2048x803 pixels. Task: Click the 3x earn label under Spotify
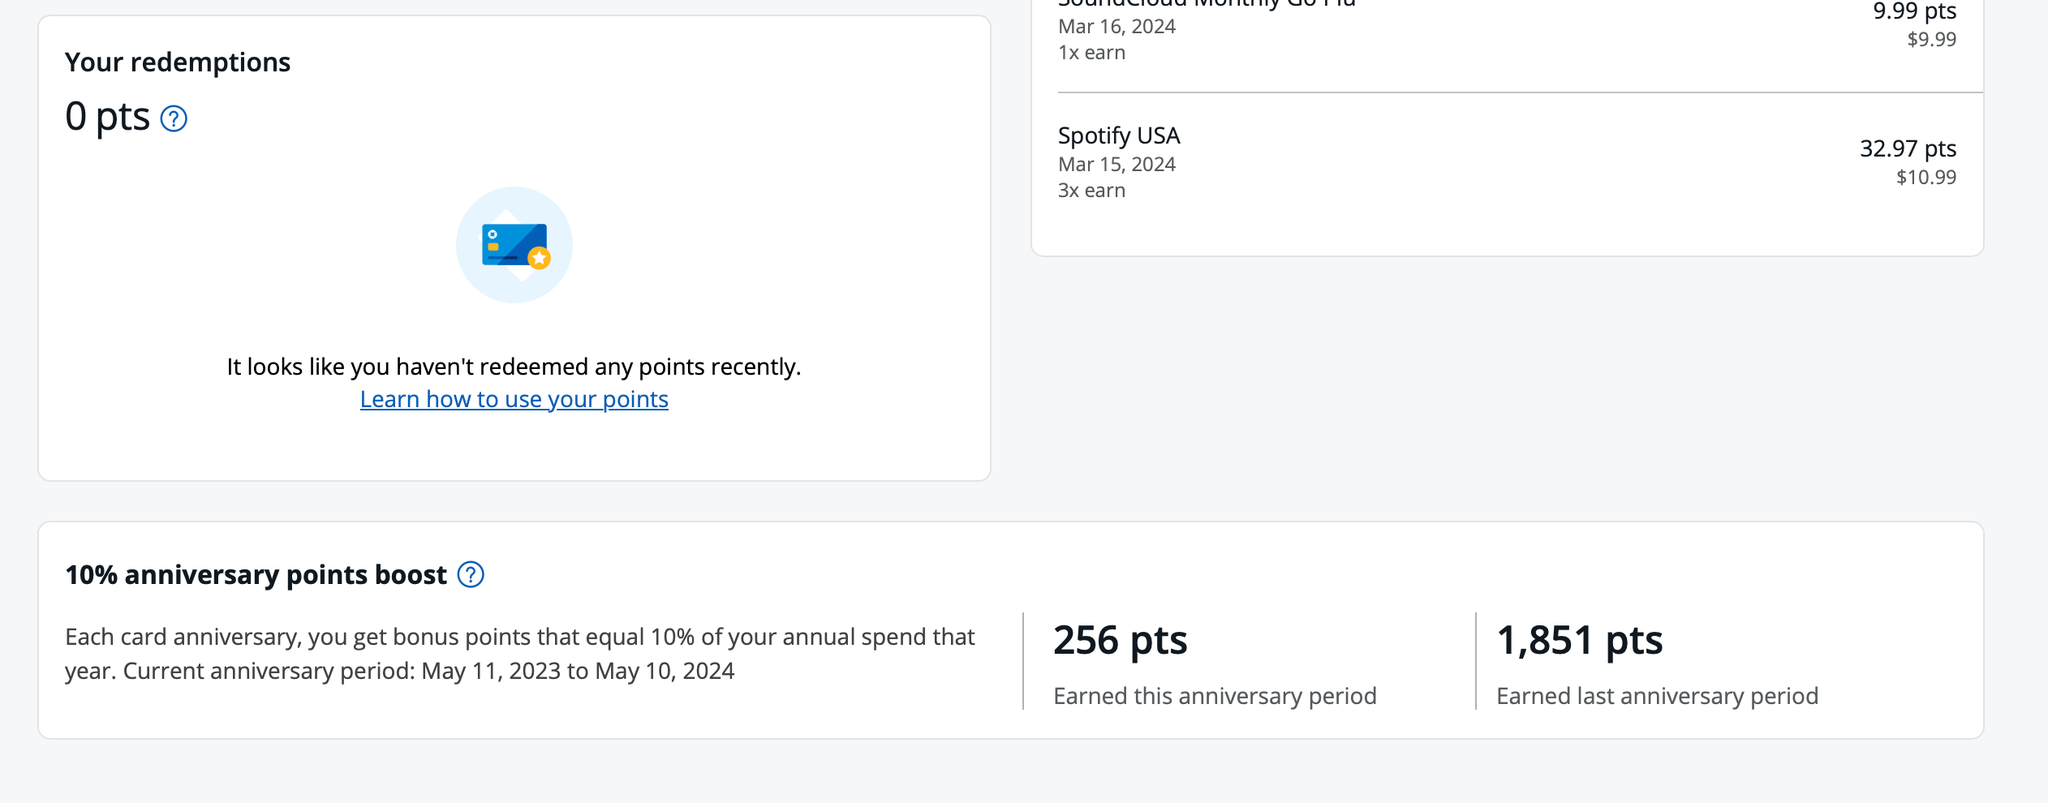(1091, 190)
